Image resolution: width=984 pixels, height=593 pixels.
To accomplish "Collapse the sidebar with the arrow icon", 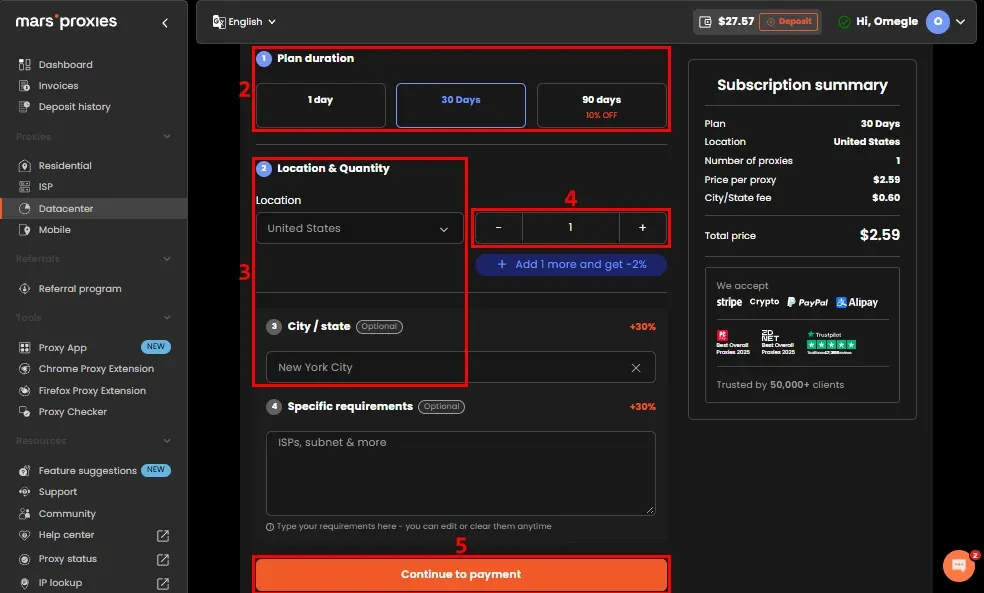I will point(165,23).
